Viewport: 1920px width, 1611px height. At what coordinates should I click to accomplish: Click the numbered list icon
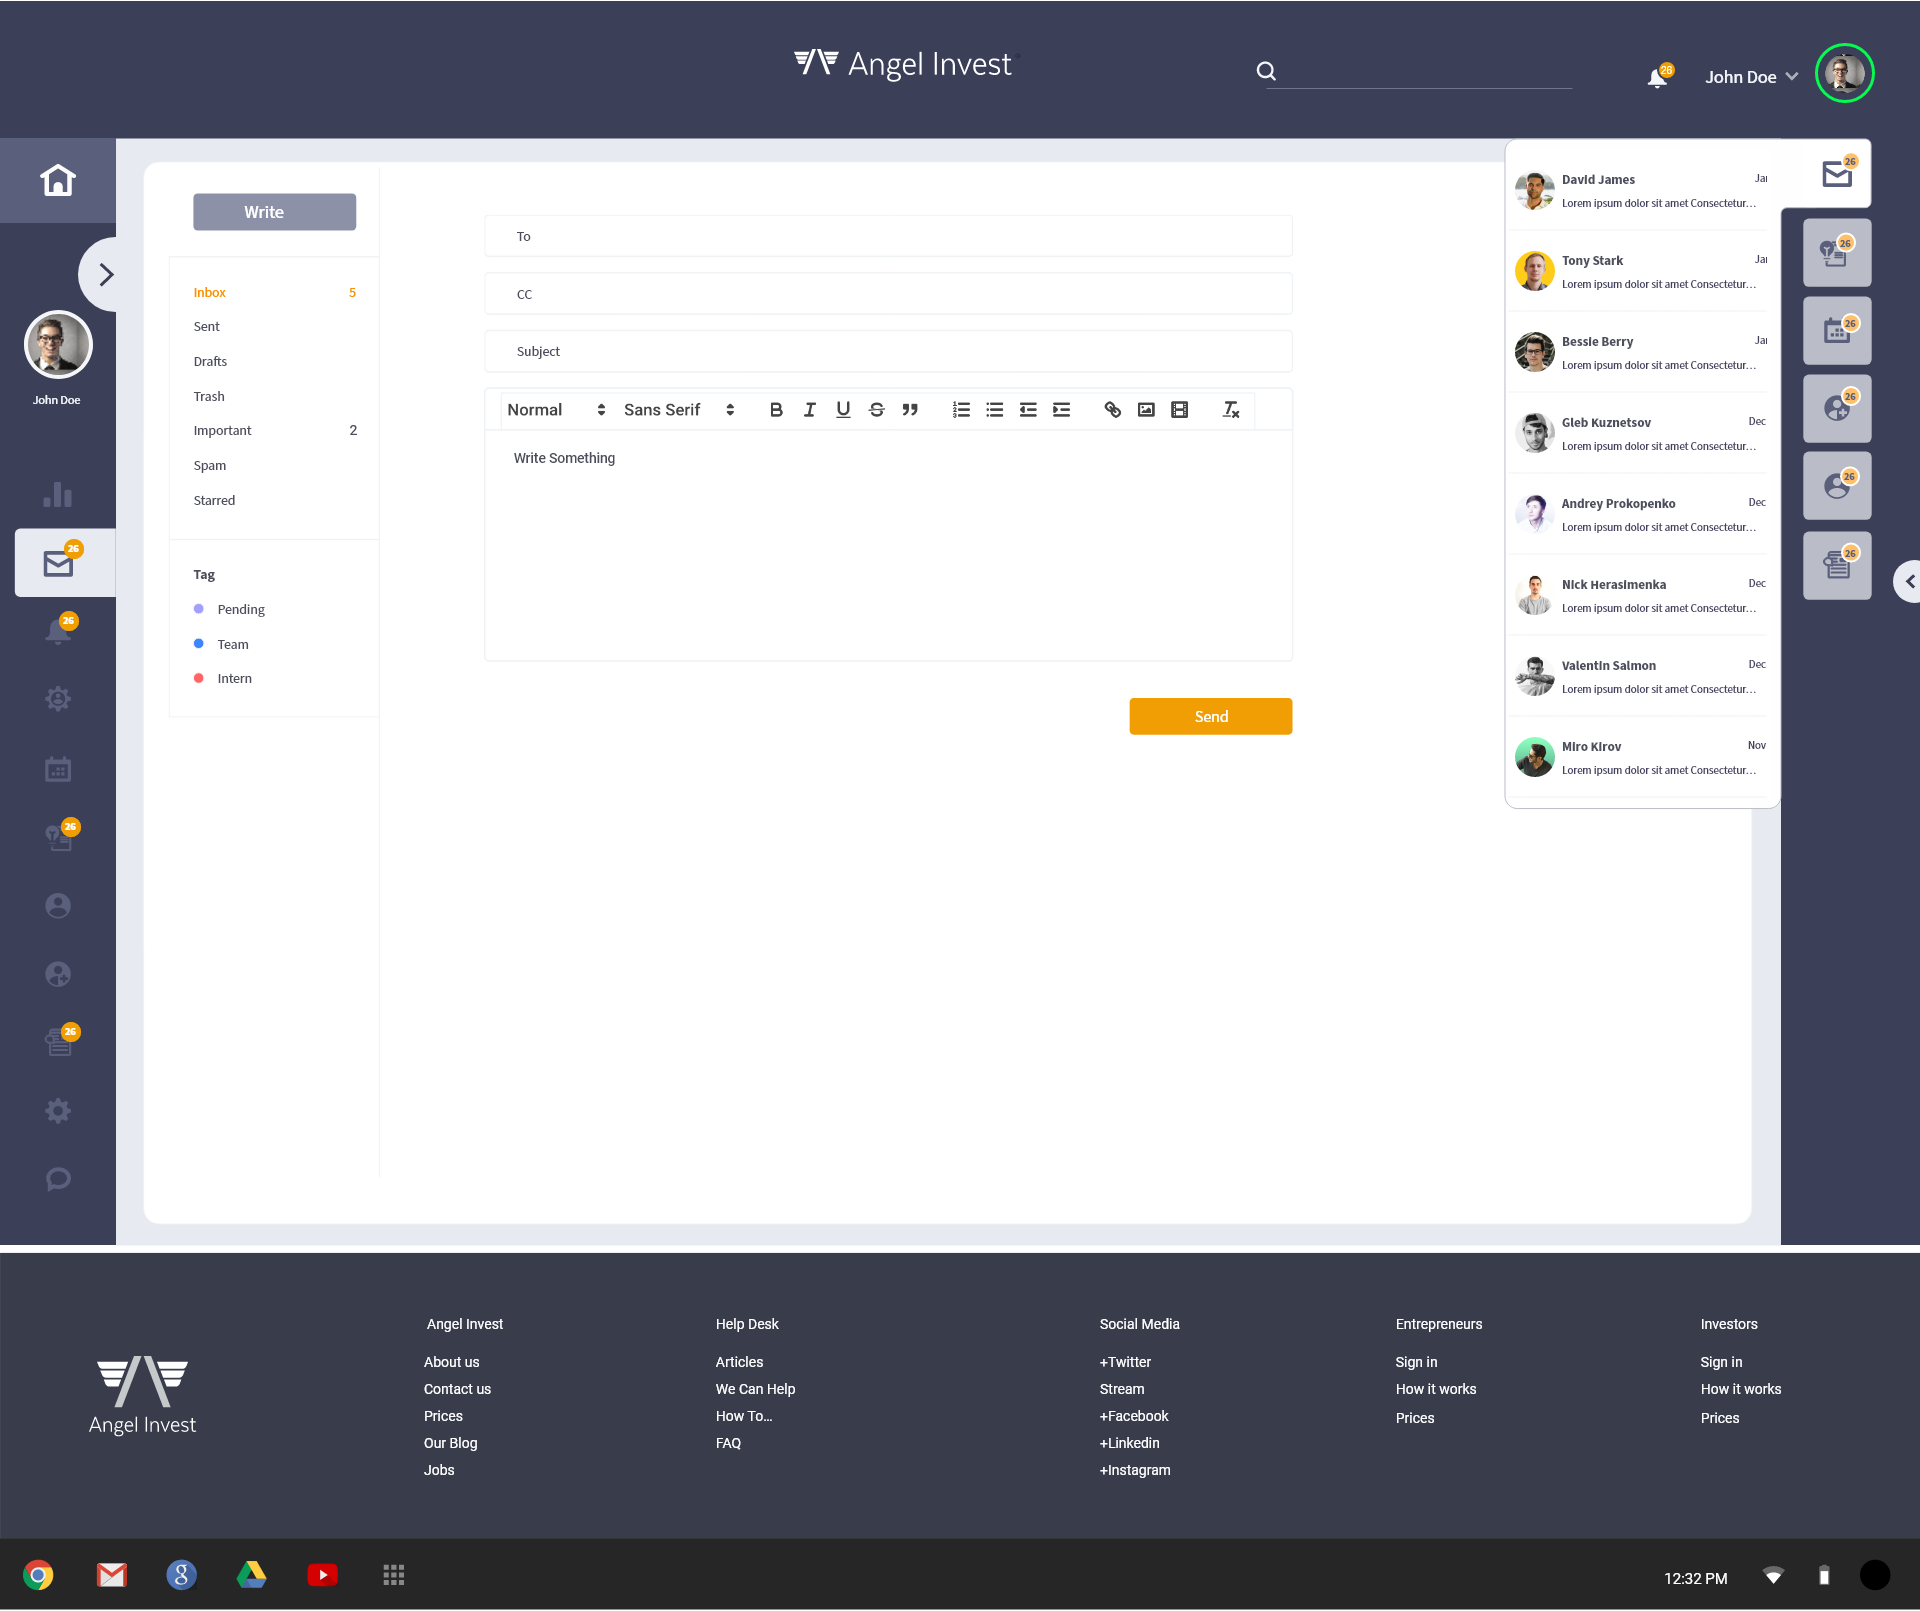[961, 410]
